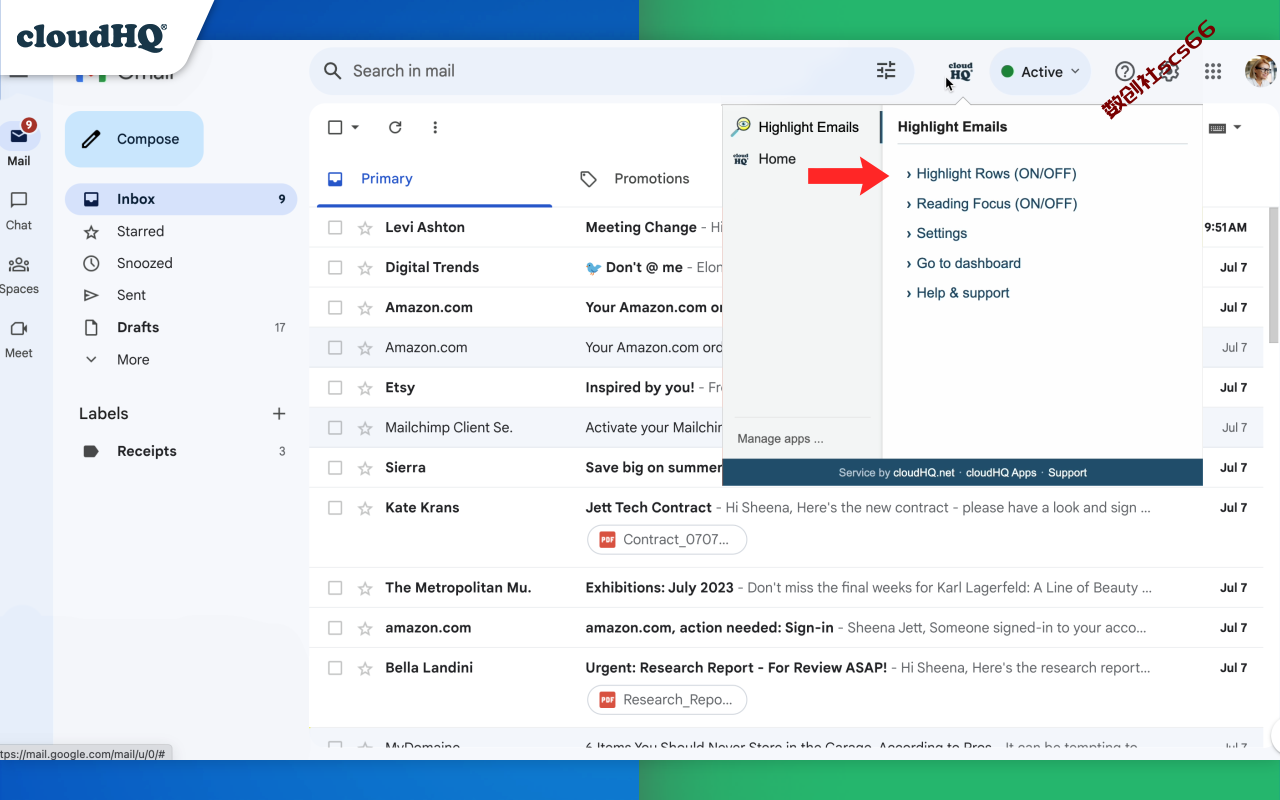Open the More options three-dot menu

point(435,127)
